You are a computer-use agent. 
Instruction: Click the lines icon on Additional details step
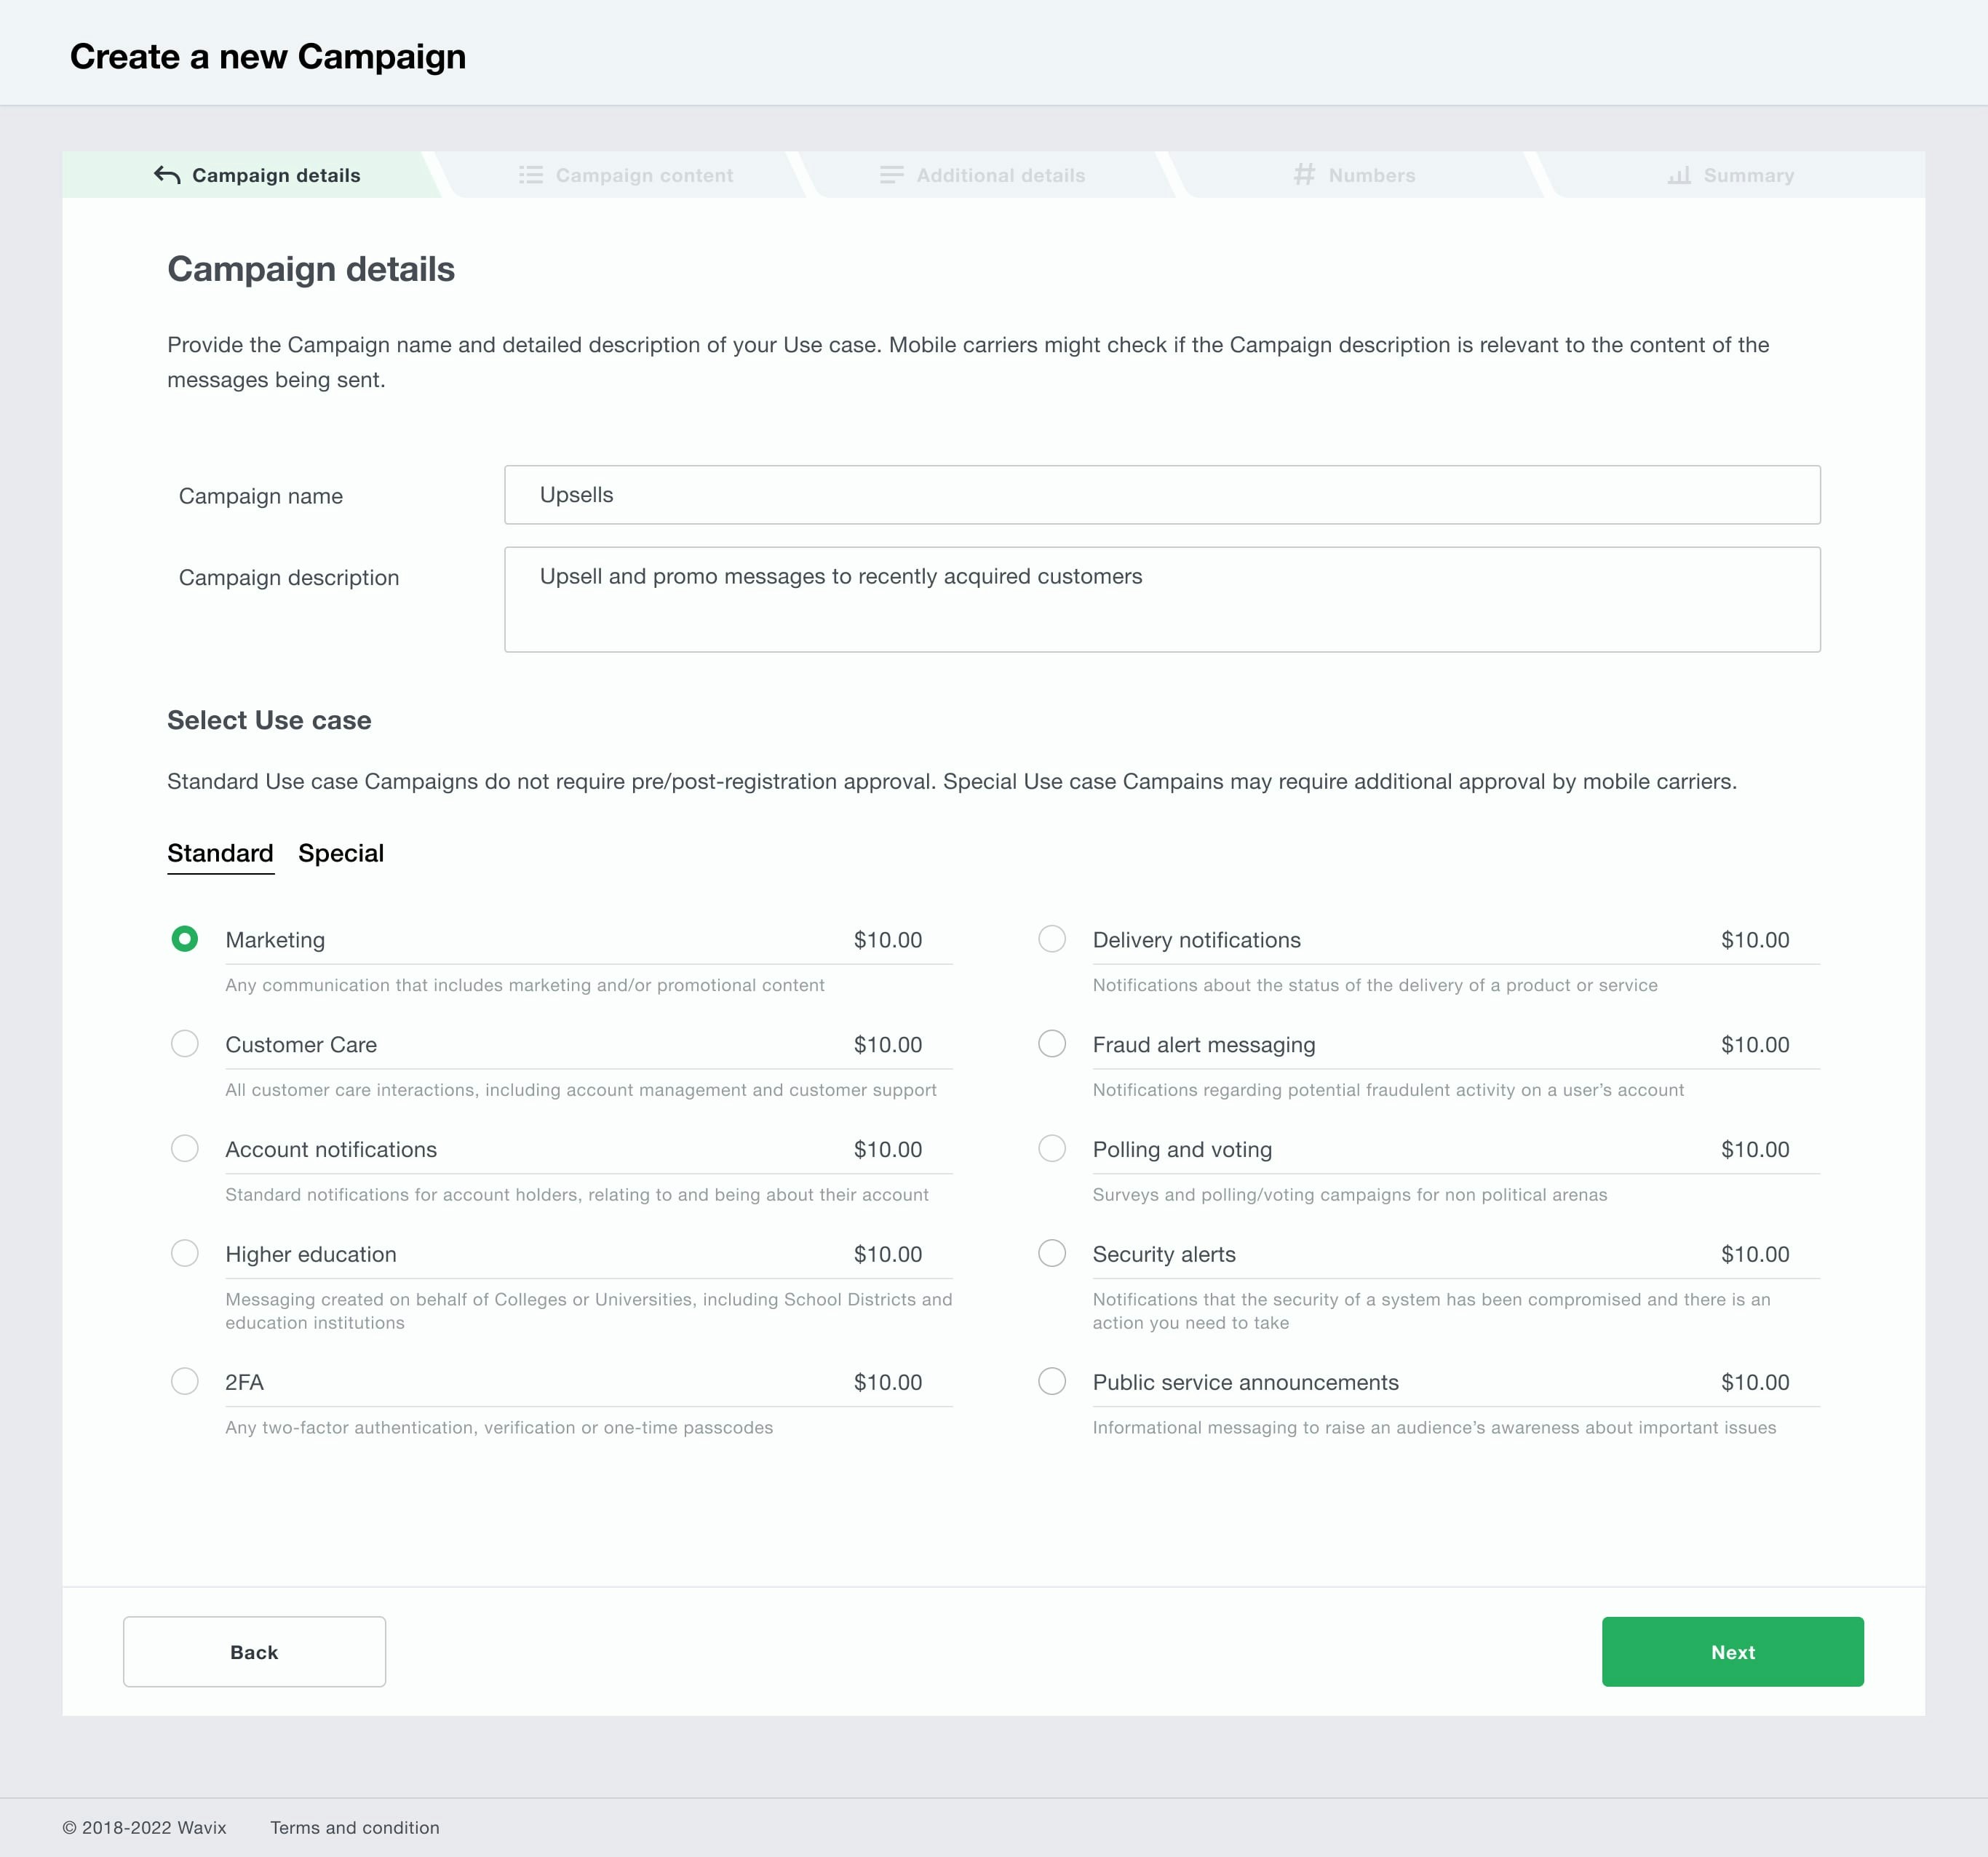pyautogui.click(x=889, y=174)
